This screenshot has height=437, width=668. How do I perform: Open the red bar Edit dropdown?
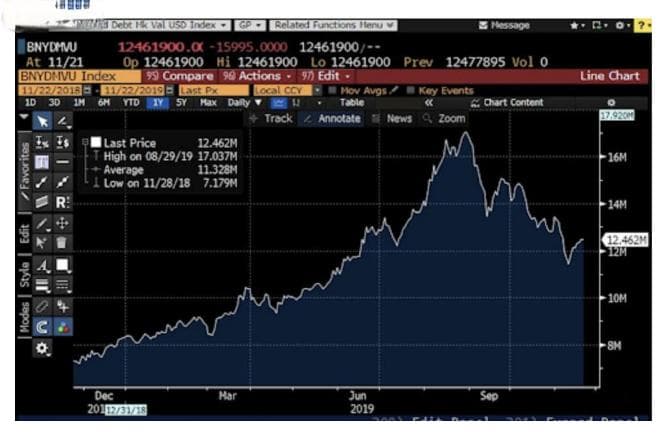pyautogui.click(x=325, y=76)
